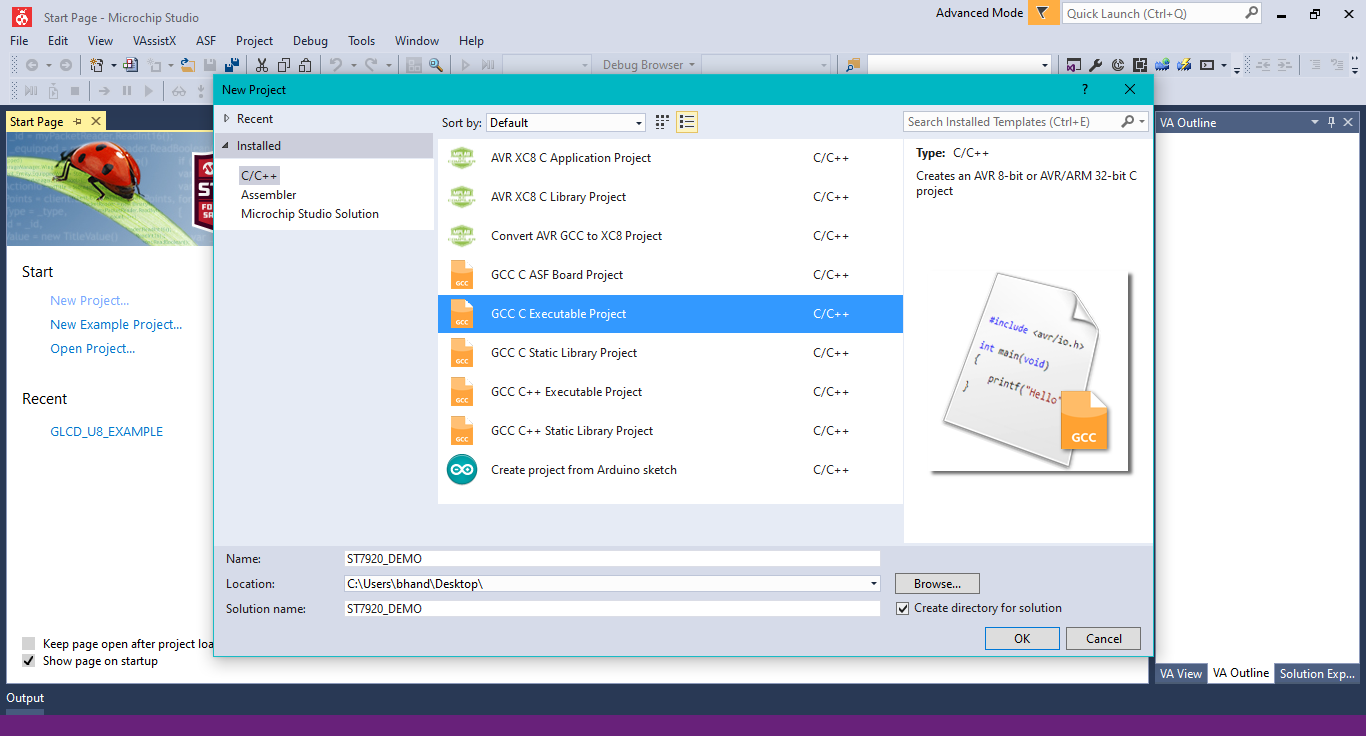This screenshot has height=736, width=1366.
Task: Open New Project toolbar button dropdown arrow
Action: click(x=113, y=65)
